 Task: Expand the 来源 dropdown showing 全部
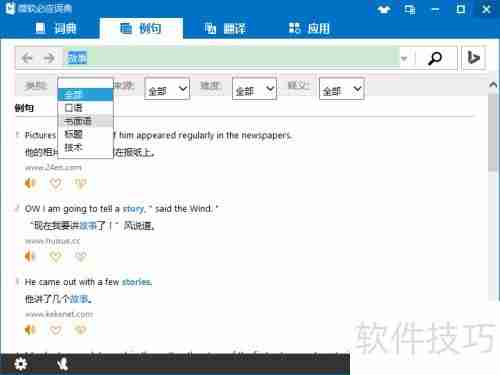click(167, 89)
